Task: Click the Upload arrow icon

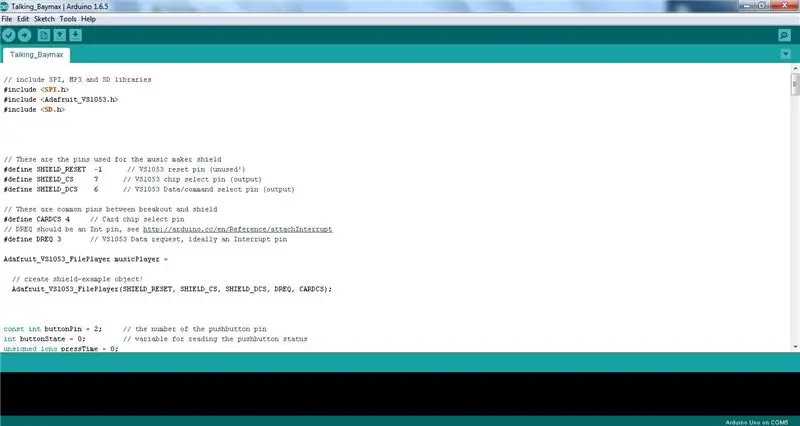Action: click(24, 35)
